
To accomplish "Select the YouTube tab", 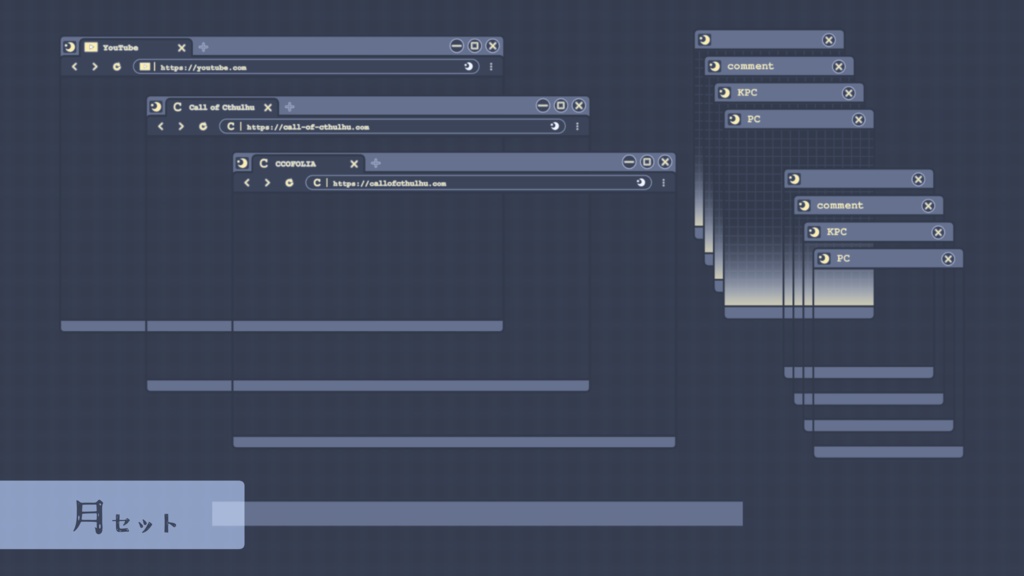I will point(136,47).
